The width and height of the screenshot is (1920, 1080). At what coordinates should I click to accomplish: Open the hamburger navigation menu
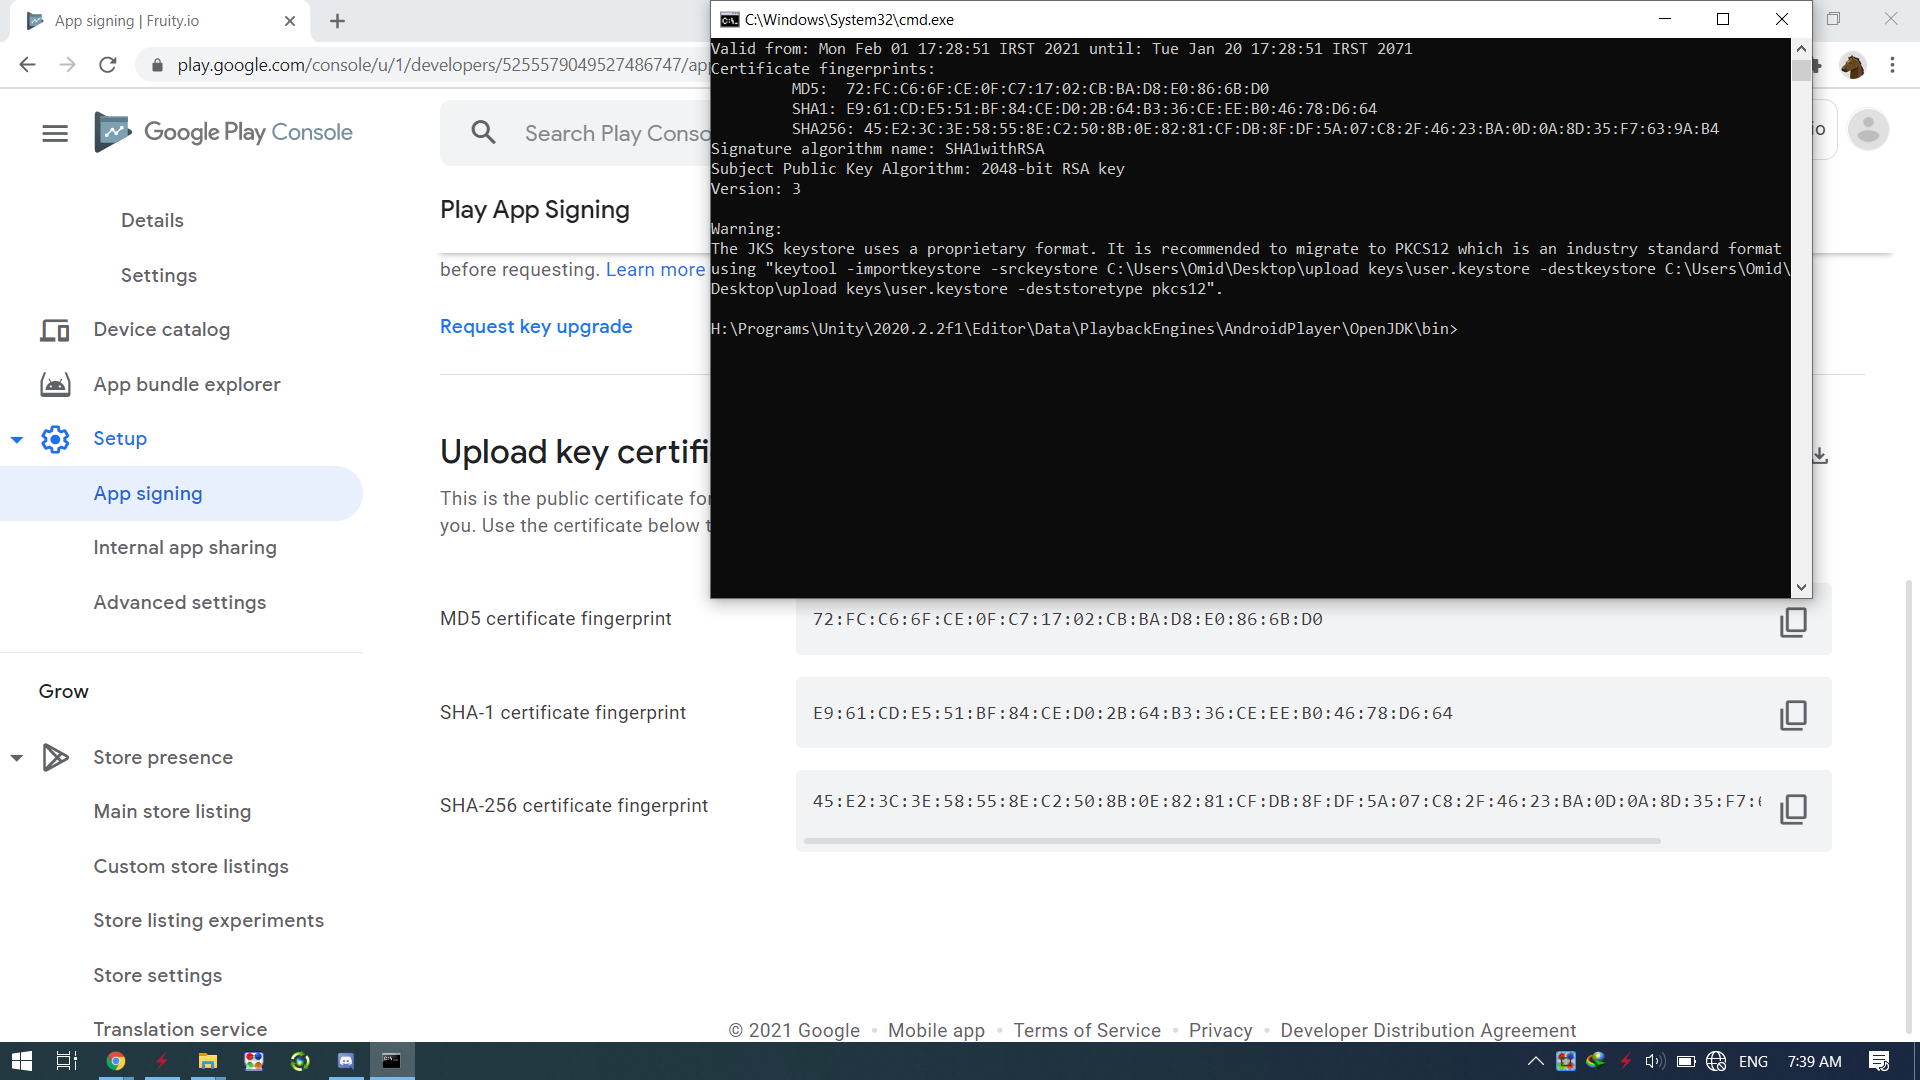point(55,133)
